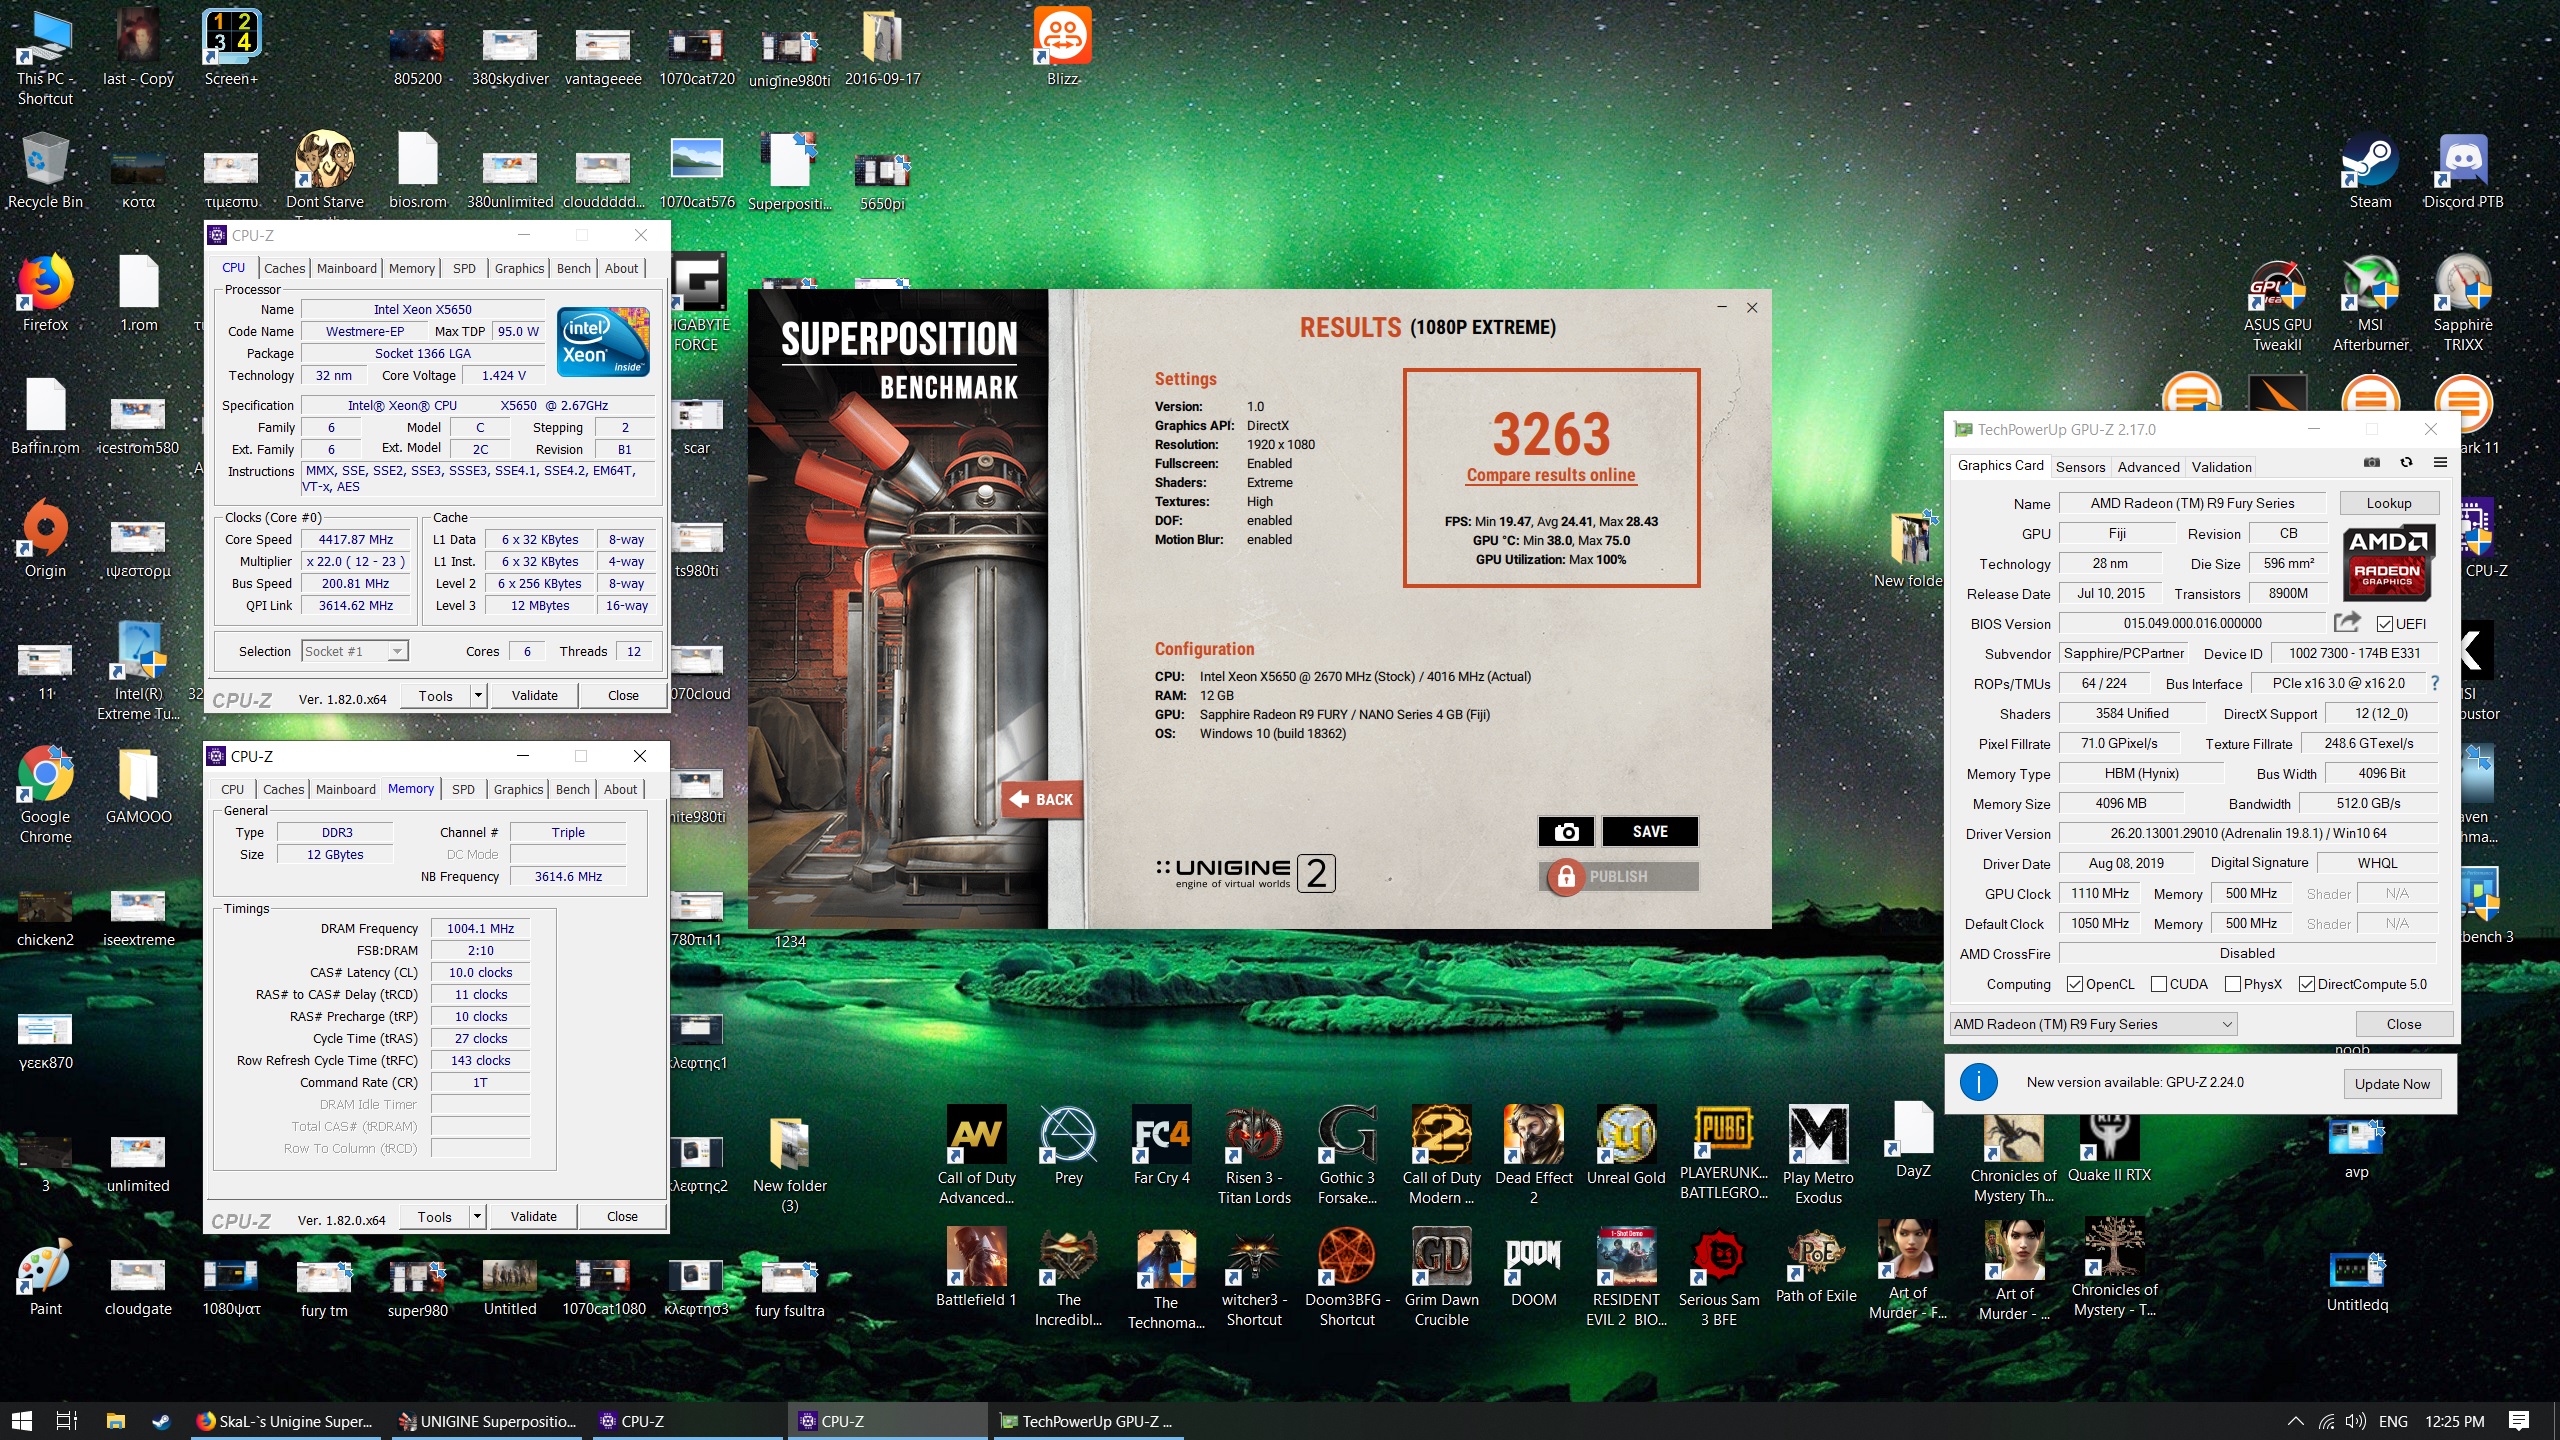Click the GPU-Z Name field
2560x1440 pixels.
(x=2192, y=503)
